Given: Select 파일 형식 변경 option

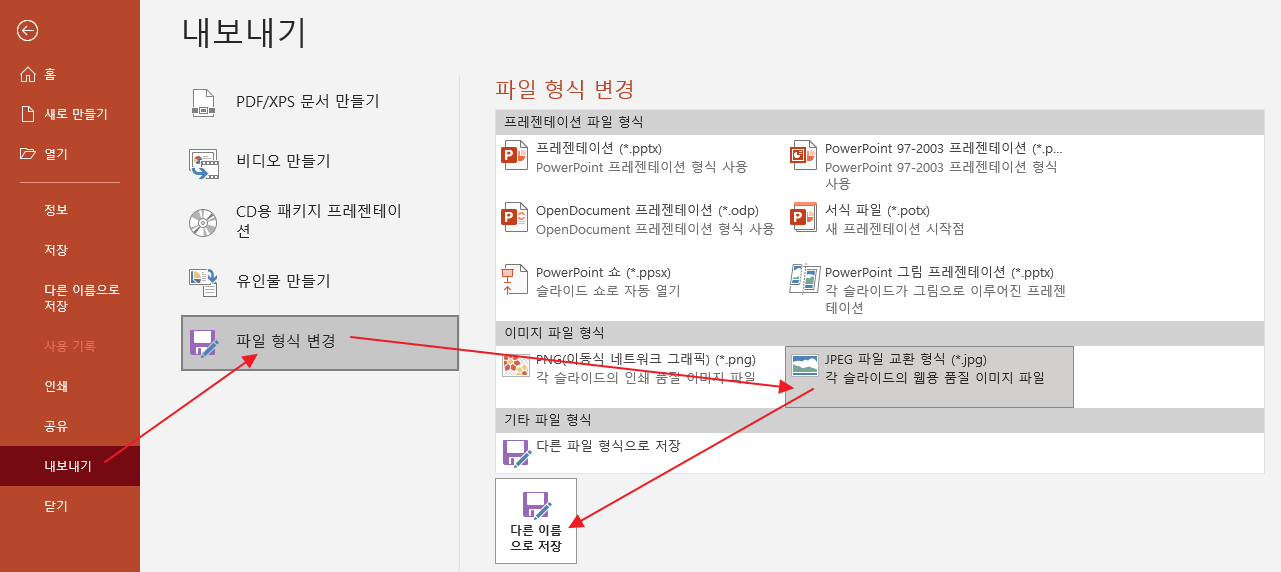Looking at the screenshot, I should pos(320,343).
